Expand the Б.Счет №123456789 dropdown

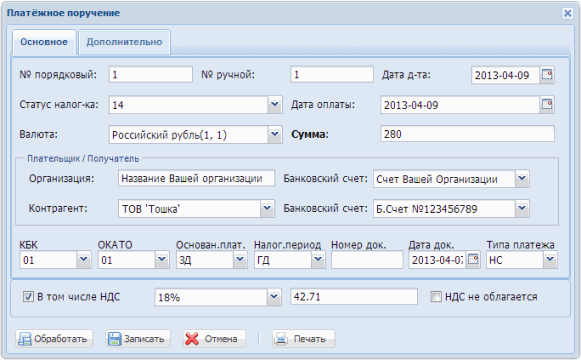(x=522, y=209)
